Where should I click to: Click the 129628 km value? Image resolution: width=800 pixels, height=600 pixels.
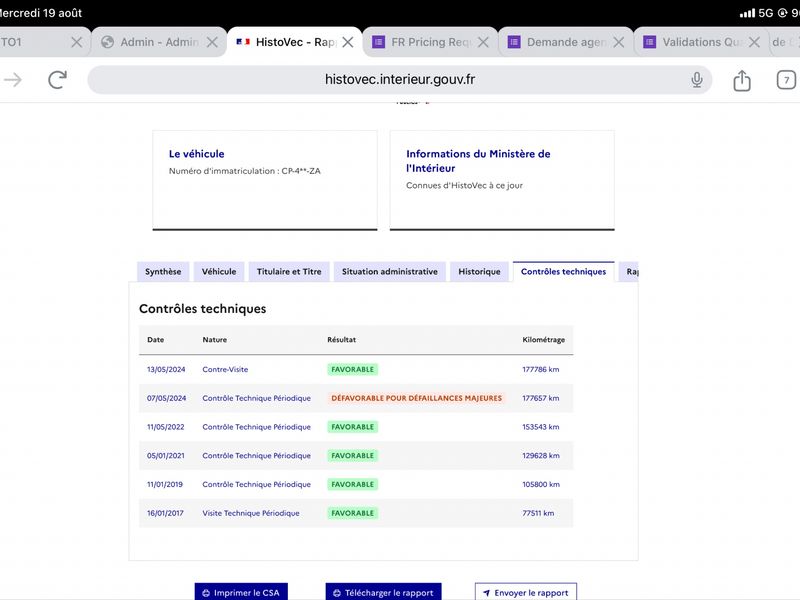[x=541, y=456]
